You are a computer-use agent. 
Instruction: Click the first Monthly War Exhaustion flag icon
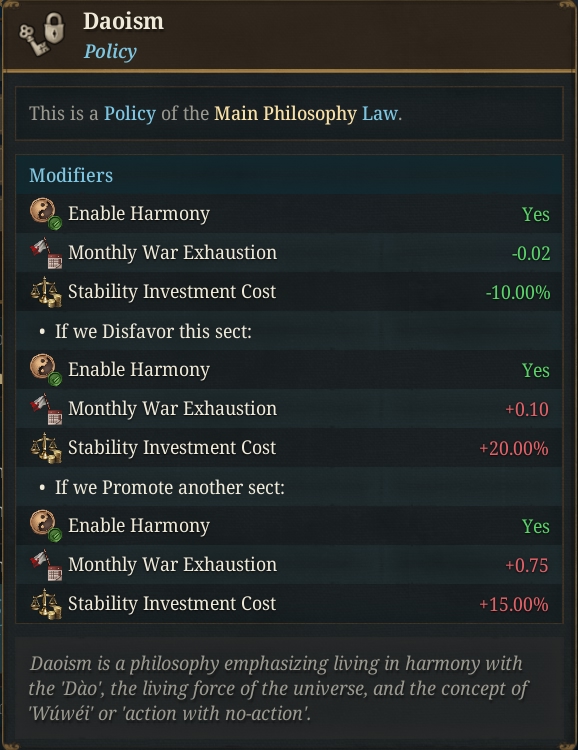[46, 253]
